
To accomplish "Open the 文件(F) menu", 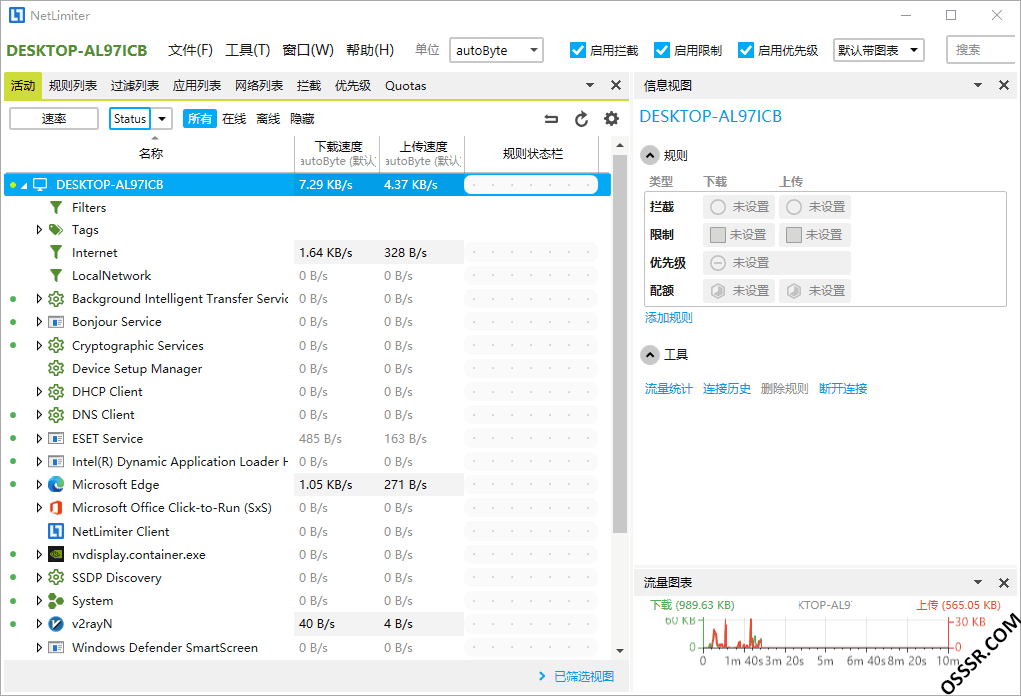I will tap(190, 50).
